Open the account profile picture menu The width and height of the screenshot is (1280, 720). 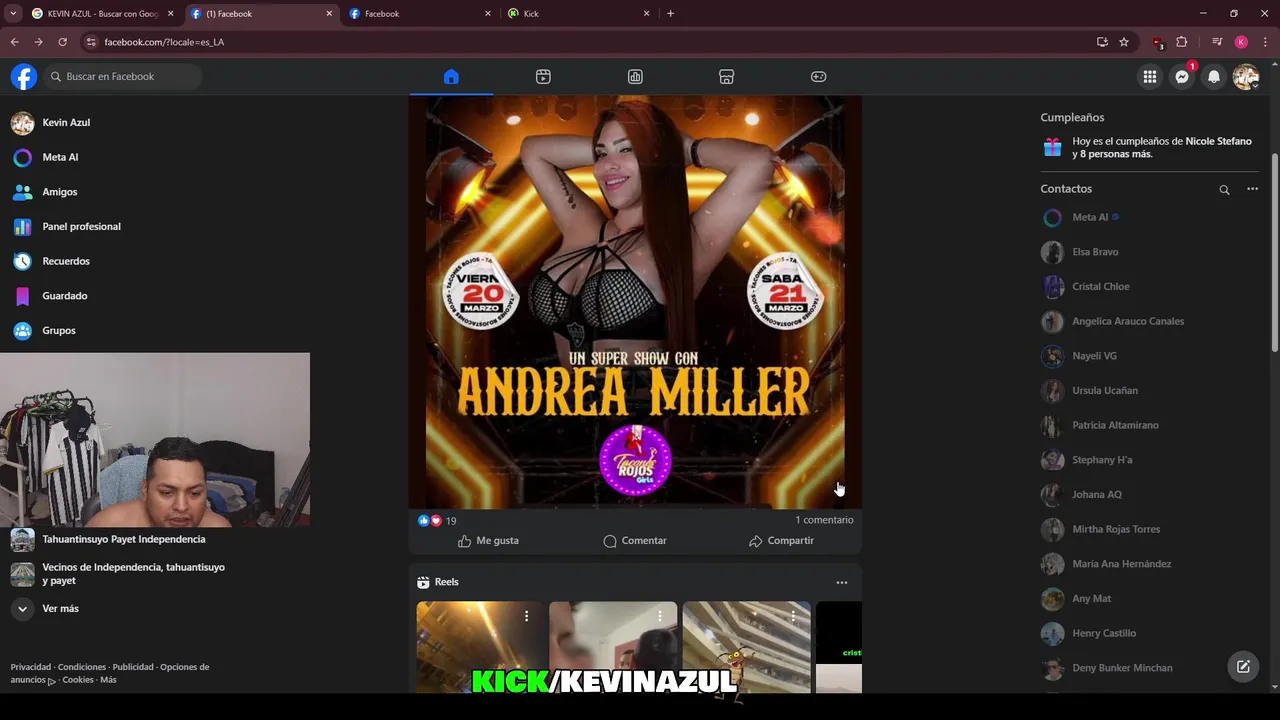pyautogui.click(x=1246, y=77)
